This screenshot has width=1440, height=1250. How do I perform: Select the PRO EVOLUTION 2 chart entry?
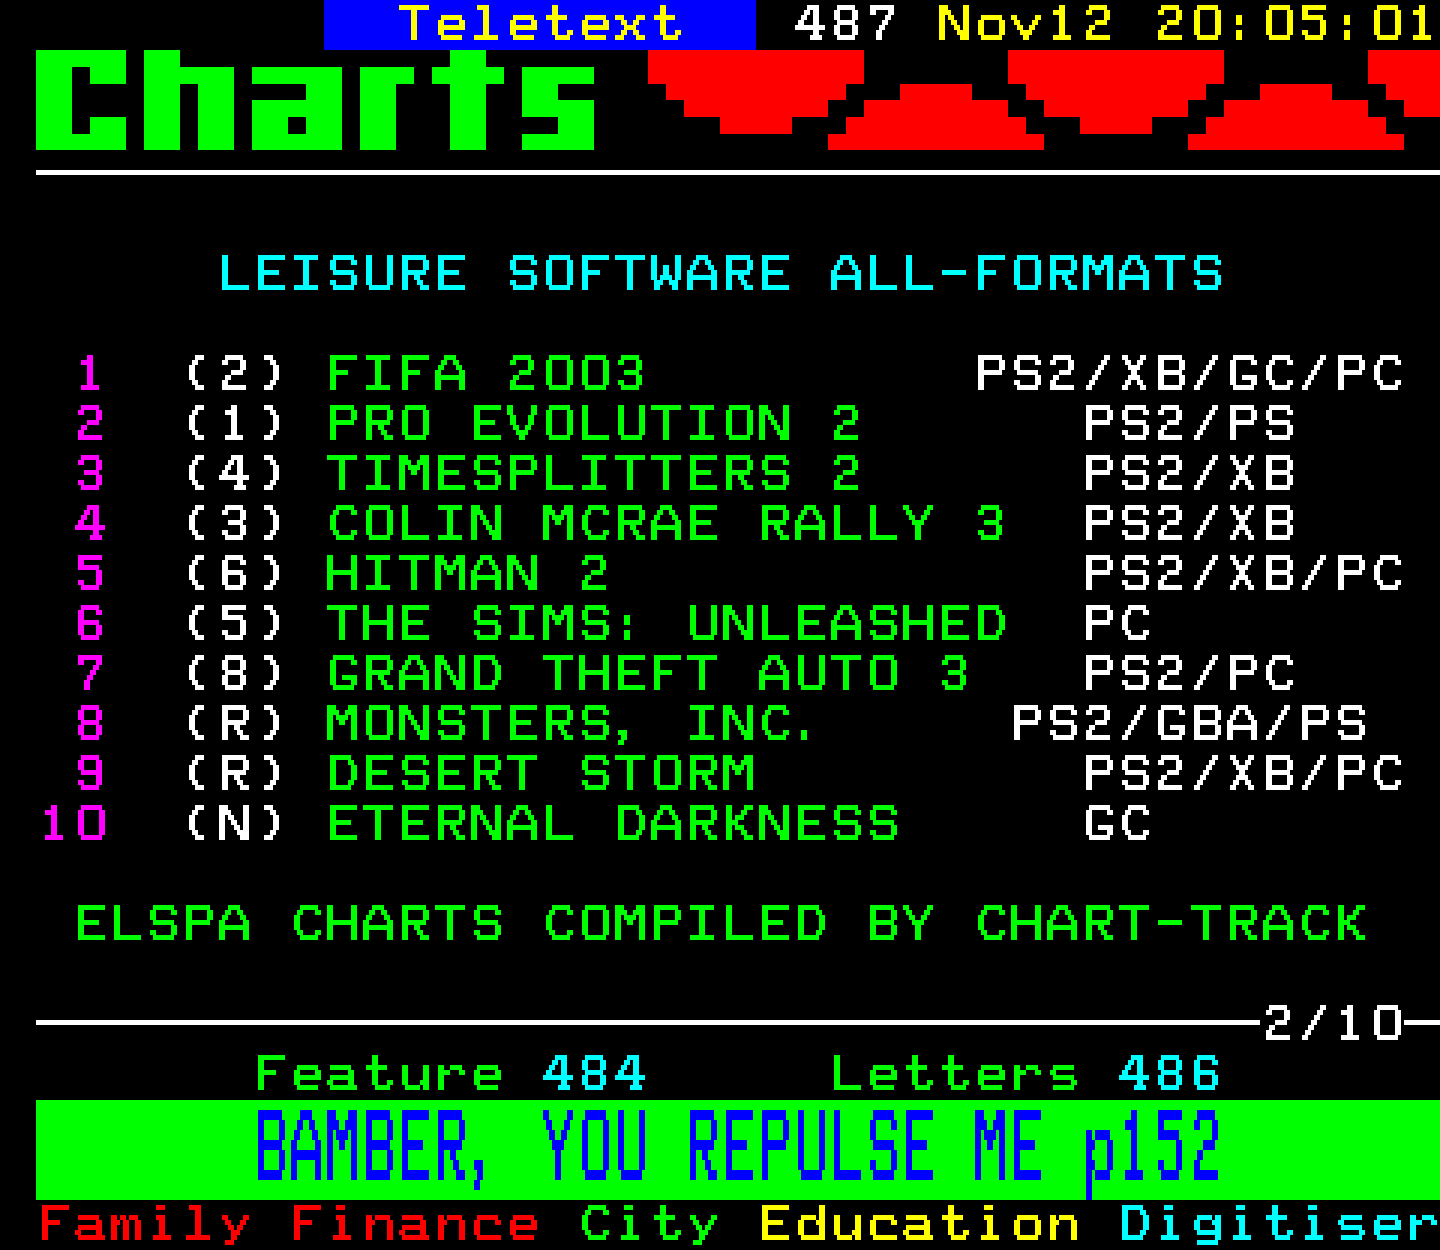594,424
